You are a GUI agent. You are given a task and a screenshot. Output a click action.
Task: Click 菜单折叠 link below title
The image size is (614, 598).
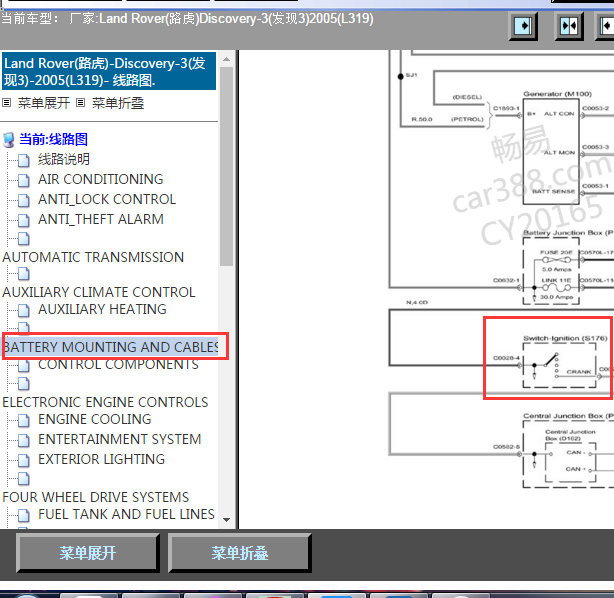click(x=118, y=103)
